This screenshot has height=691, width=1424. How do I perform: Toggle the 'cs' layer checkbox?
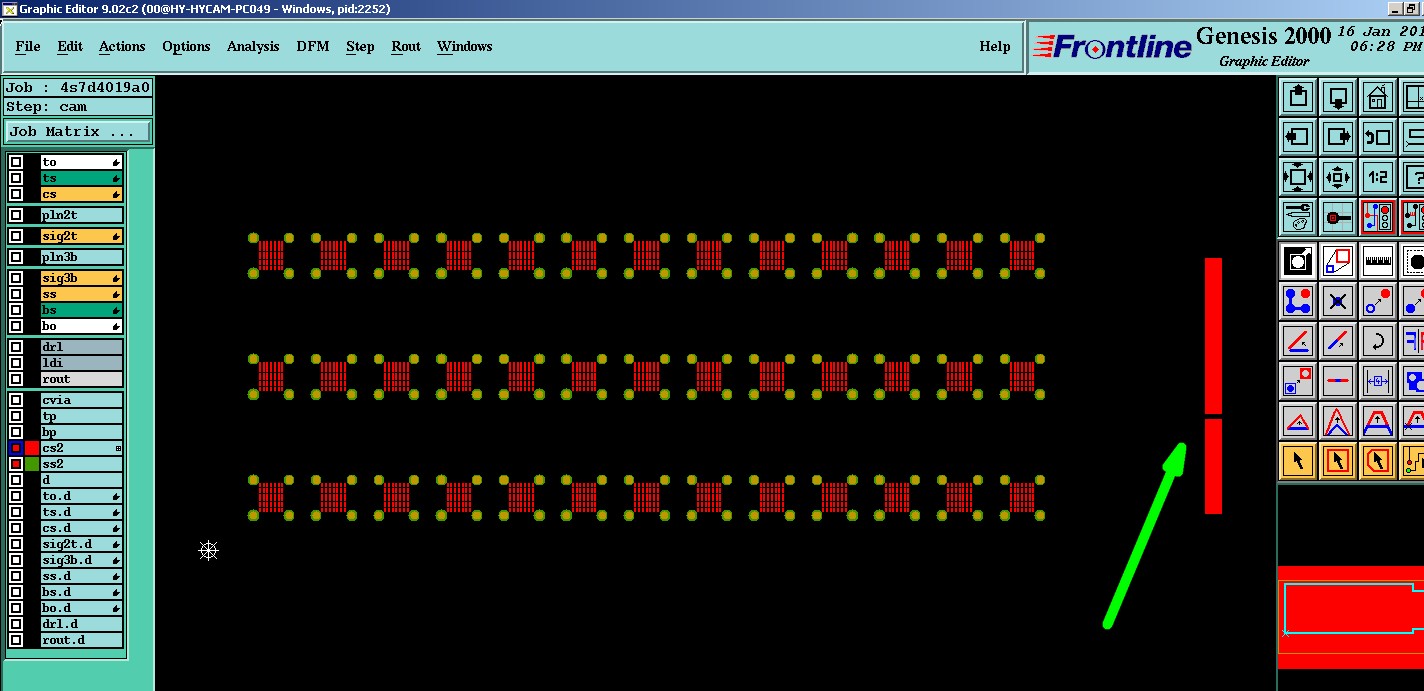(16, 194)
